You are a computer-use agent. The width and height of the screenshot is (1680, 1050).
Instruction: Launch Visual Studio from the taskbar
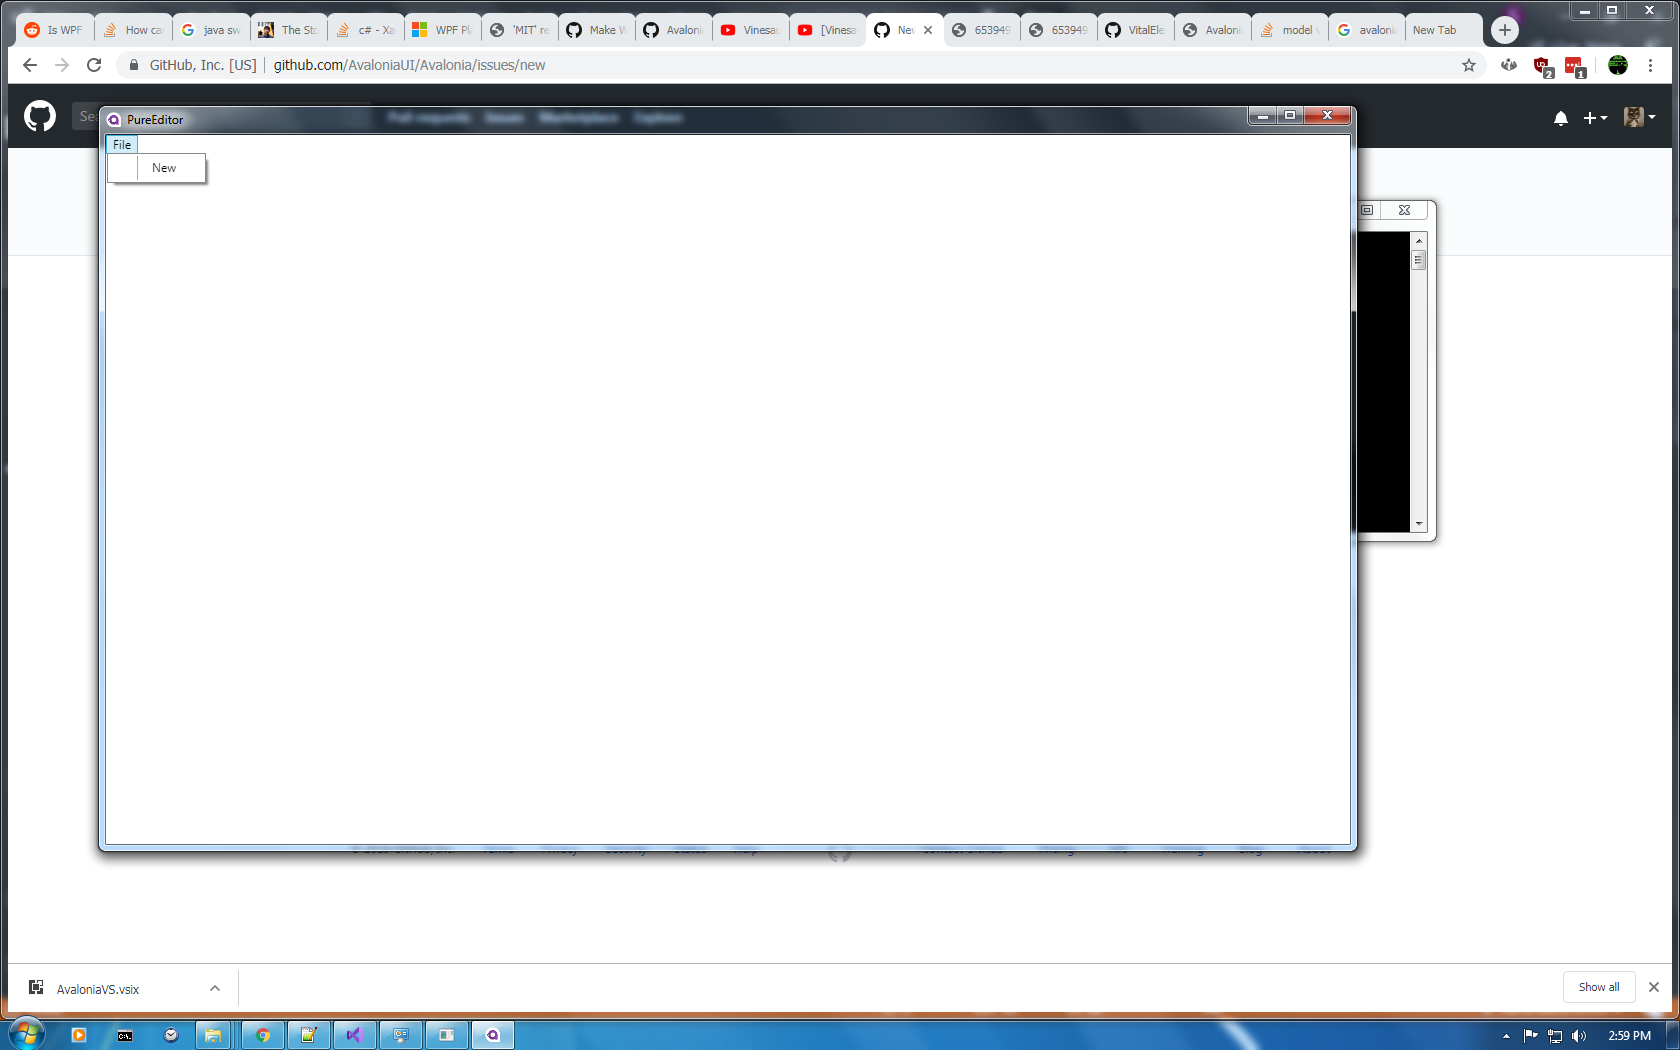pyautogui.click(x=355, y=1035)
